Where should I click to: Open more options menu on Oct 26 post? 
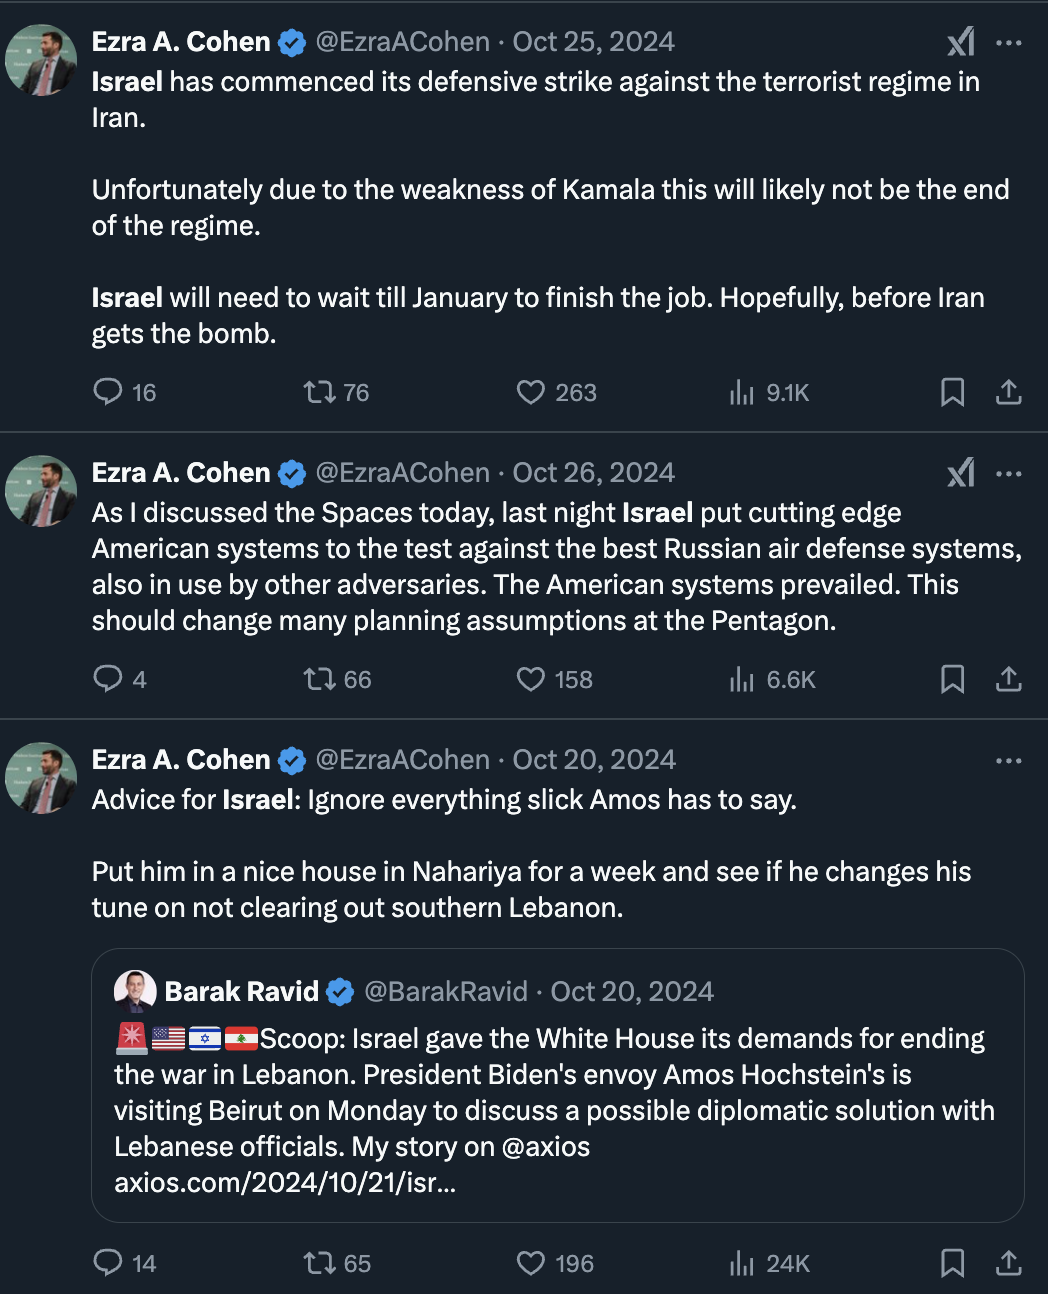point(1009,474)
